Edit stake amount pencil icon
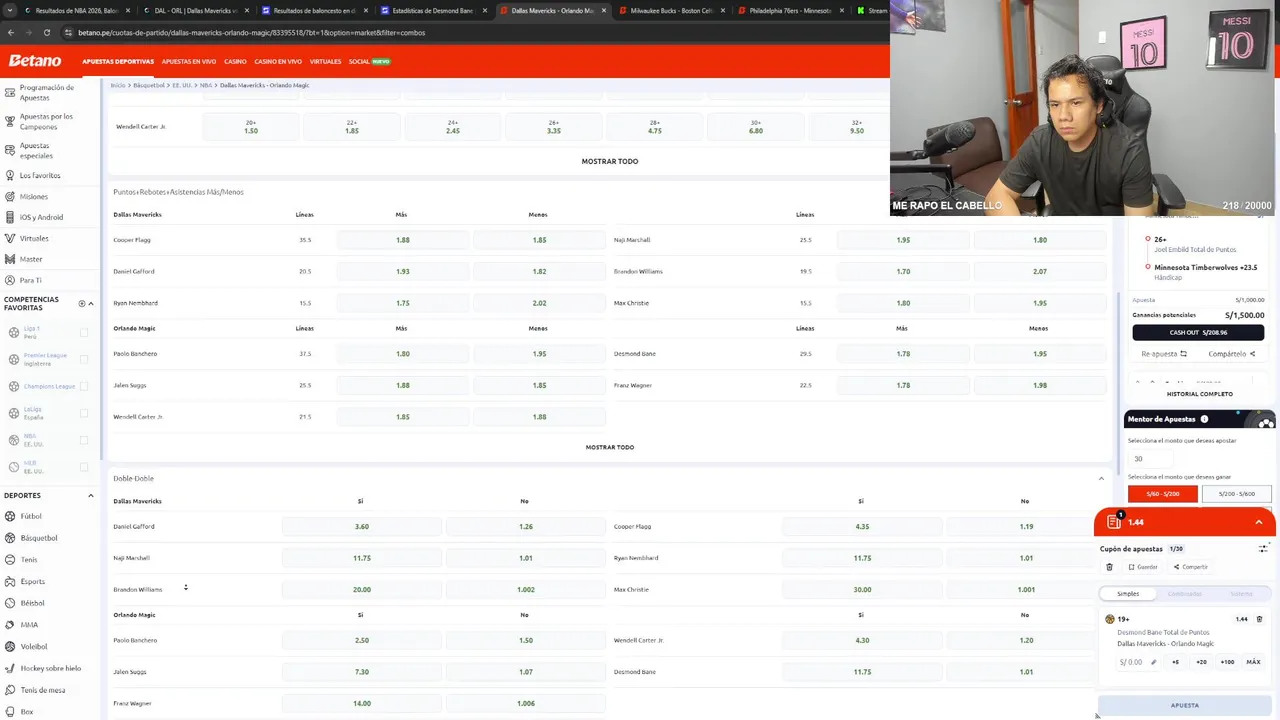This screenshot has height=720, width=1280. coord(1153,662)
